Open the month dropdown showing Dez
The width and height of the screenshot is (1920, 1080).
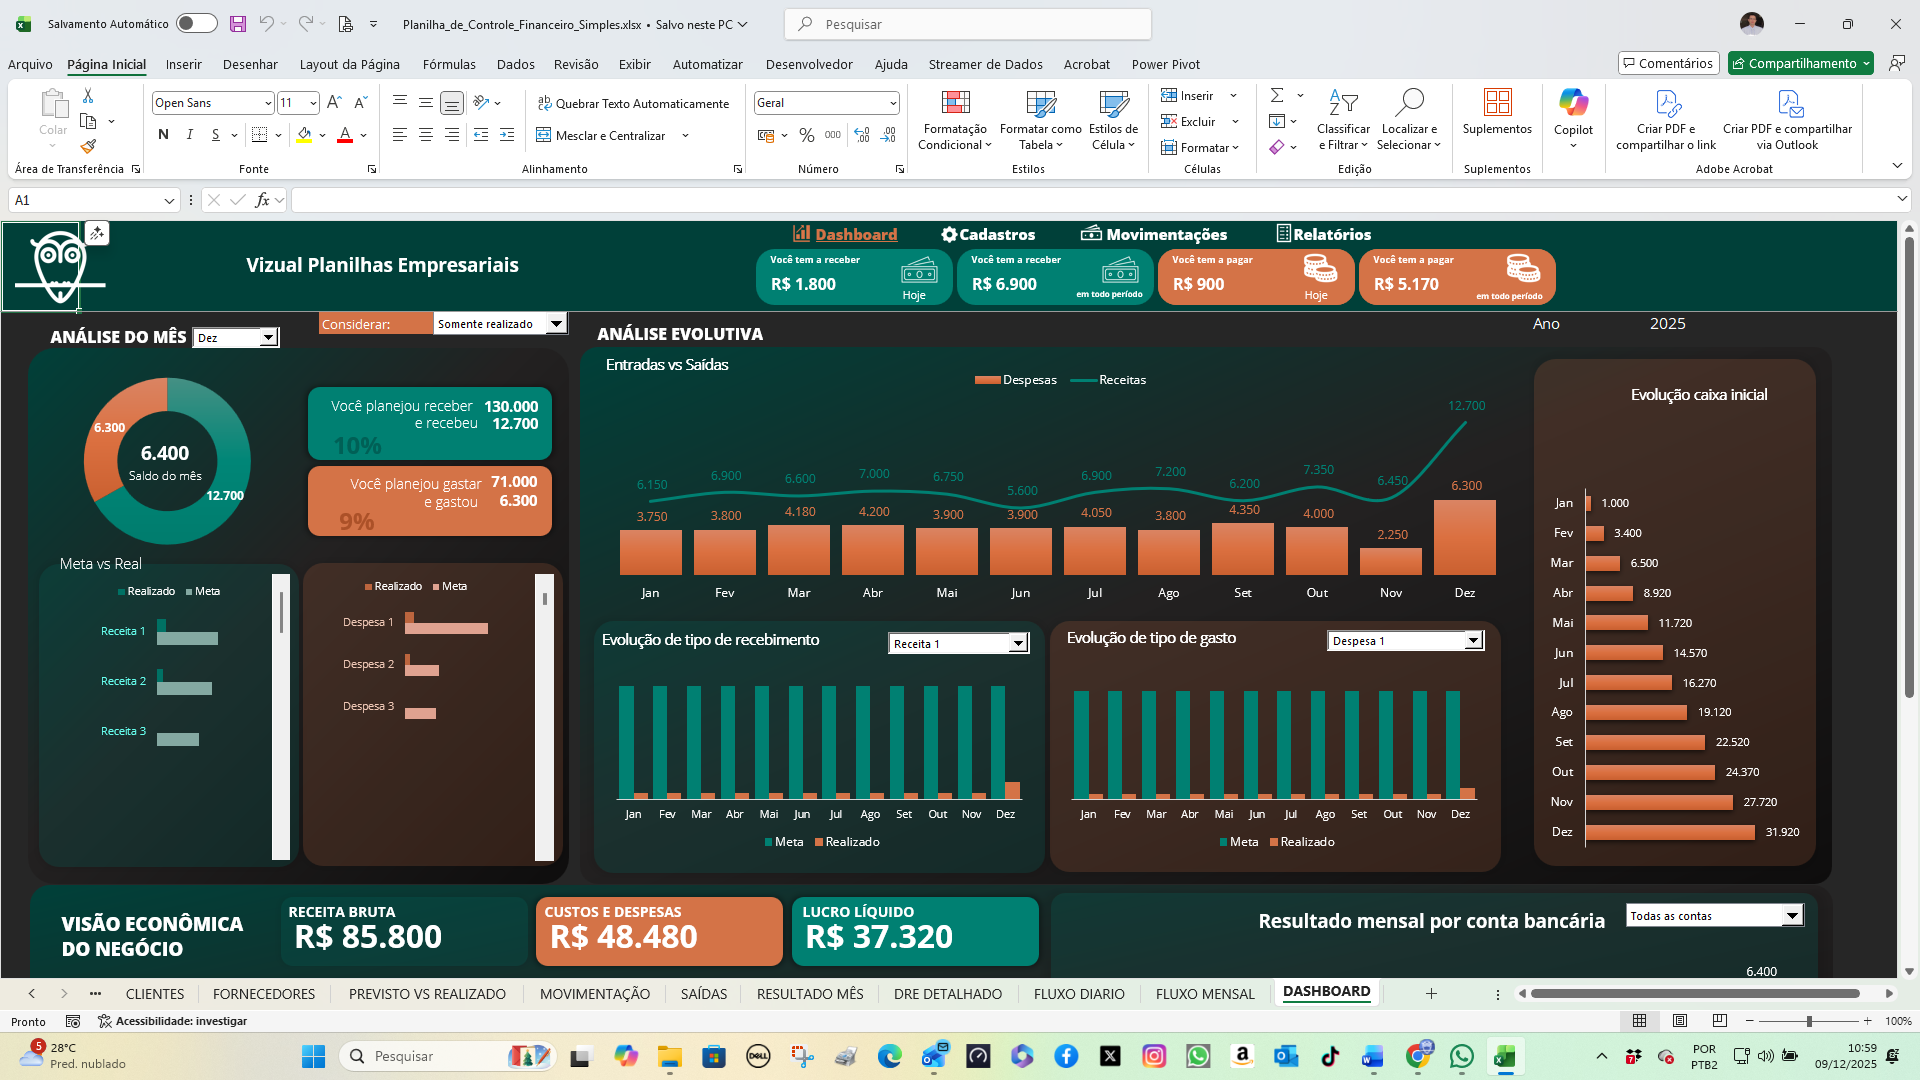coord(268,338)
